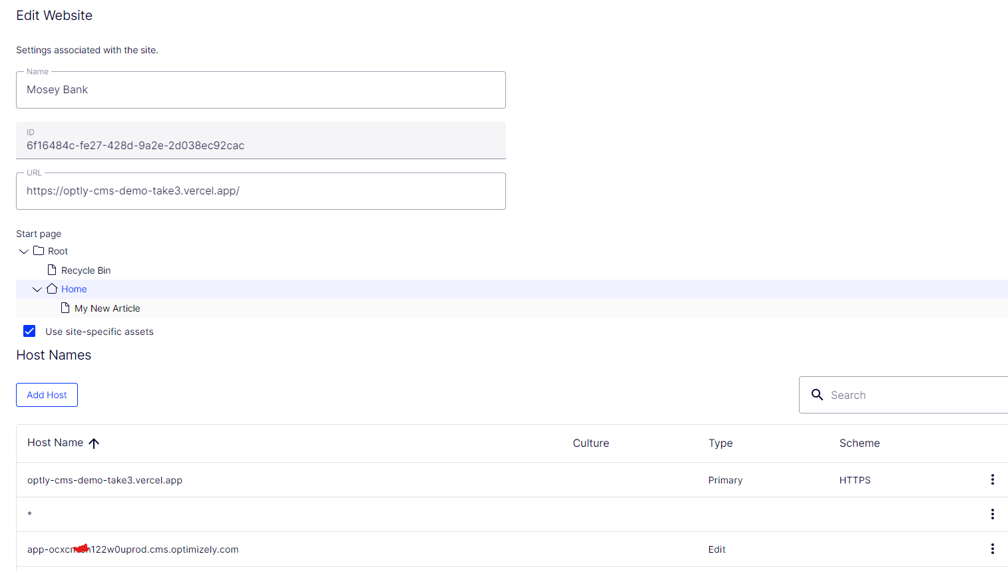Collapse the Home tree node
This screenshot has height=571, width=1008.
pos(37,289)
